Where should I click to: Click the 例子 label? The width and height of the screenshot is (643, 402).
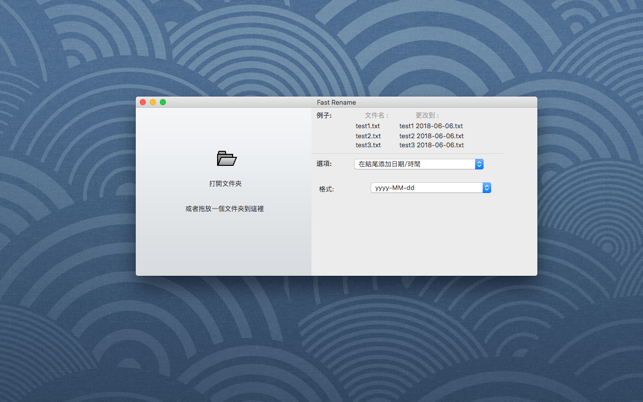click(x=324, y=116)
